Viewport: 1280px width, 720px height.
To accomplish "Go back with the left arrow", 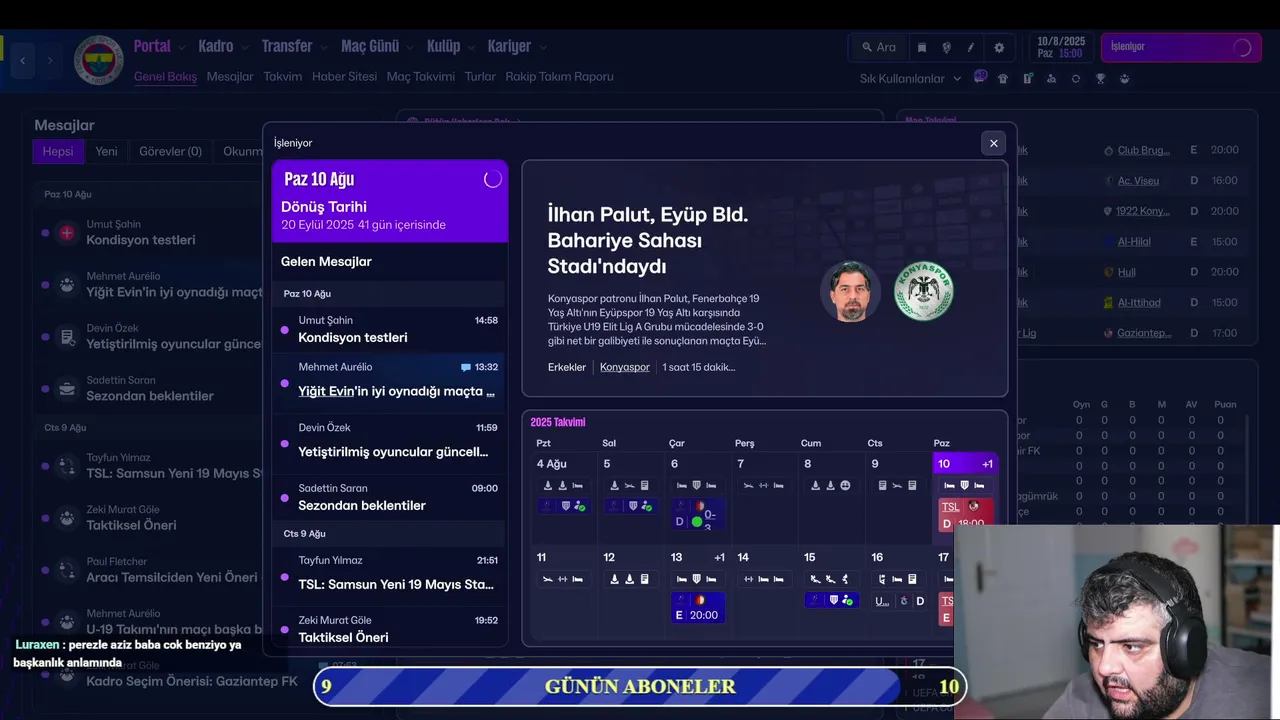I will pos(23,60).
